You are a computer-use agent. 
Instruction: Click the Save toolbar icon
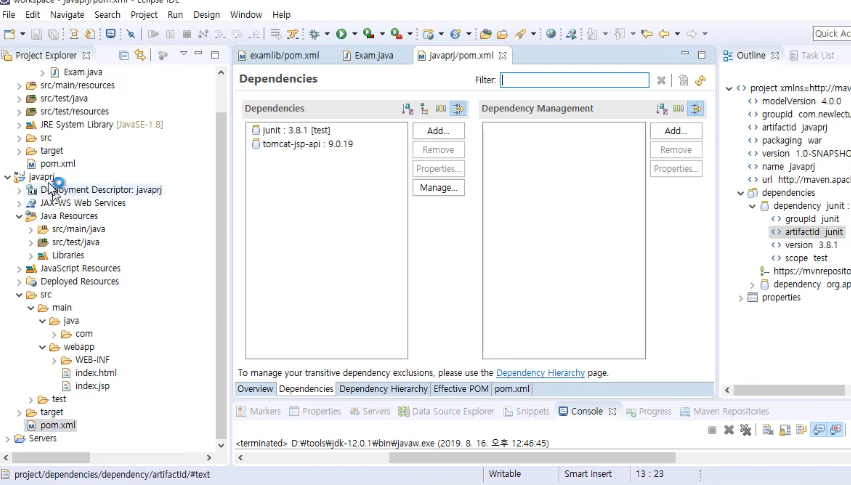(x=36, y=34)
